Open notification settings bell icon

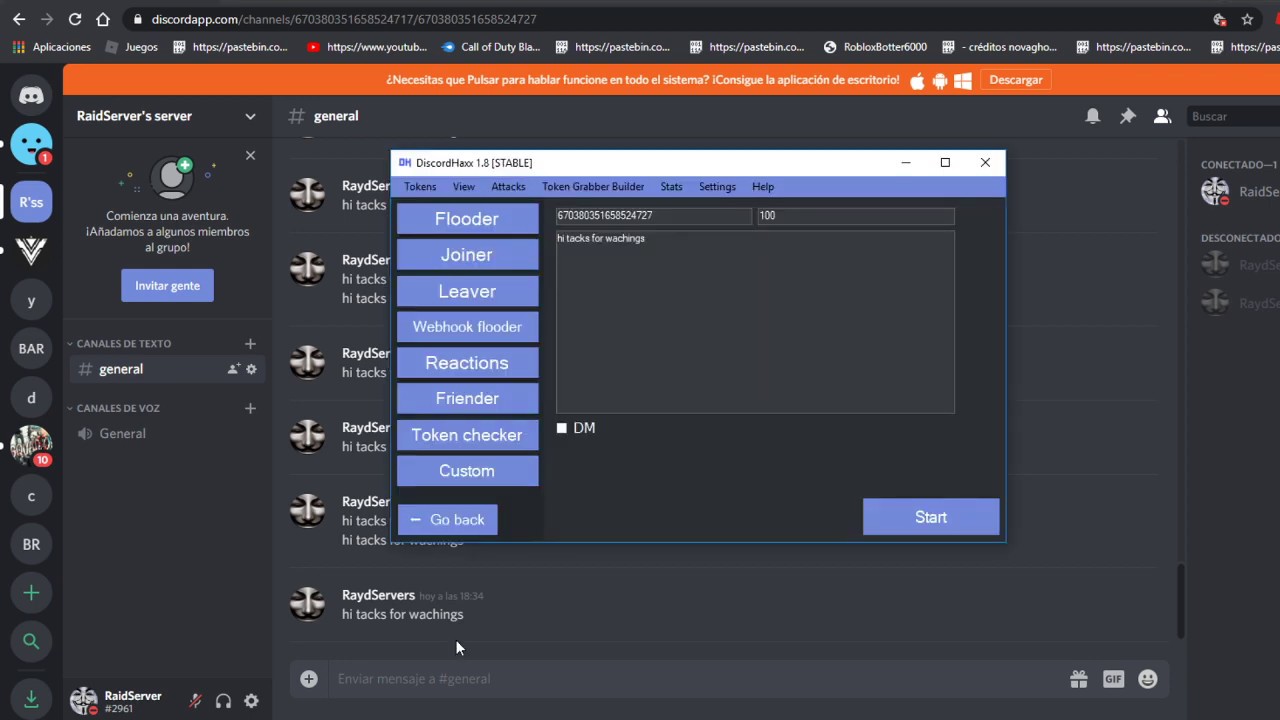[x=1093, y=116]
